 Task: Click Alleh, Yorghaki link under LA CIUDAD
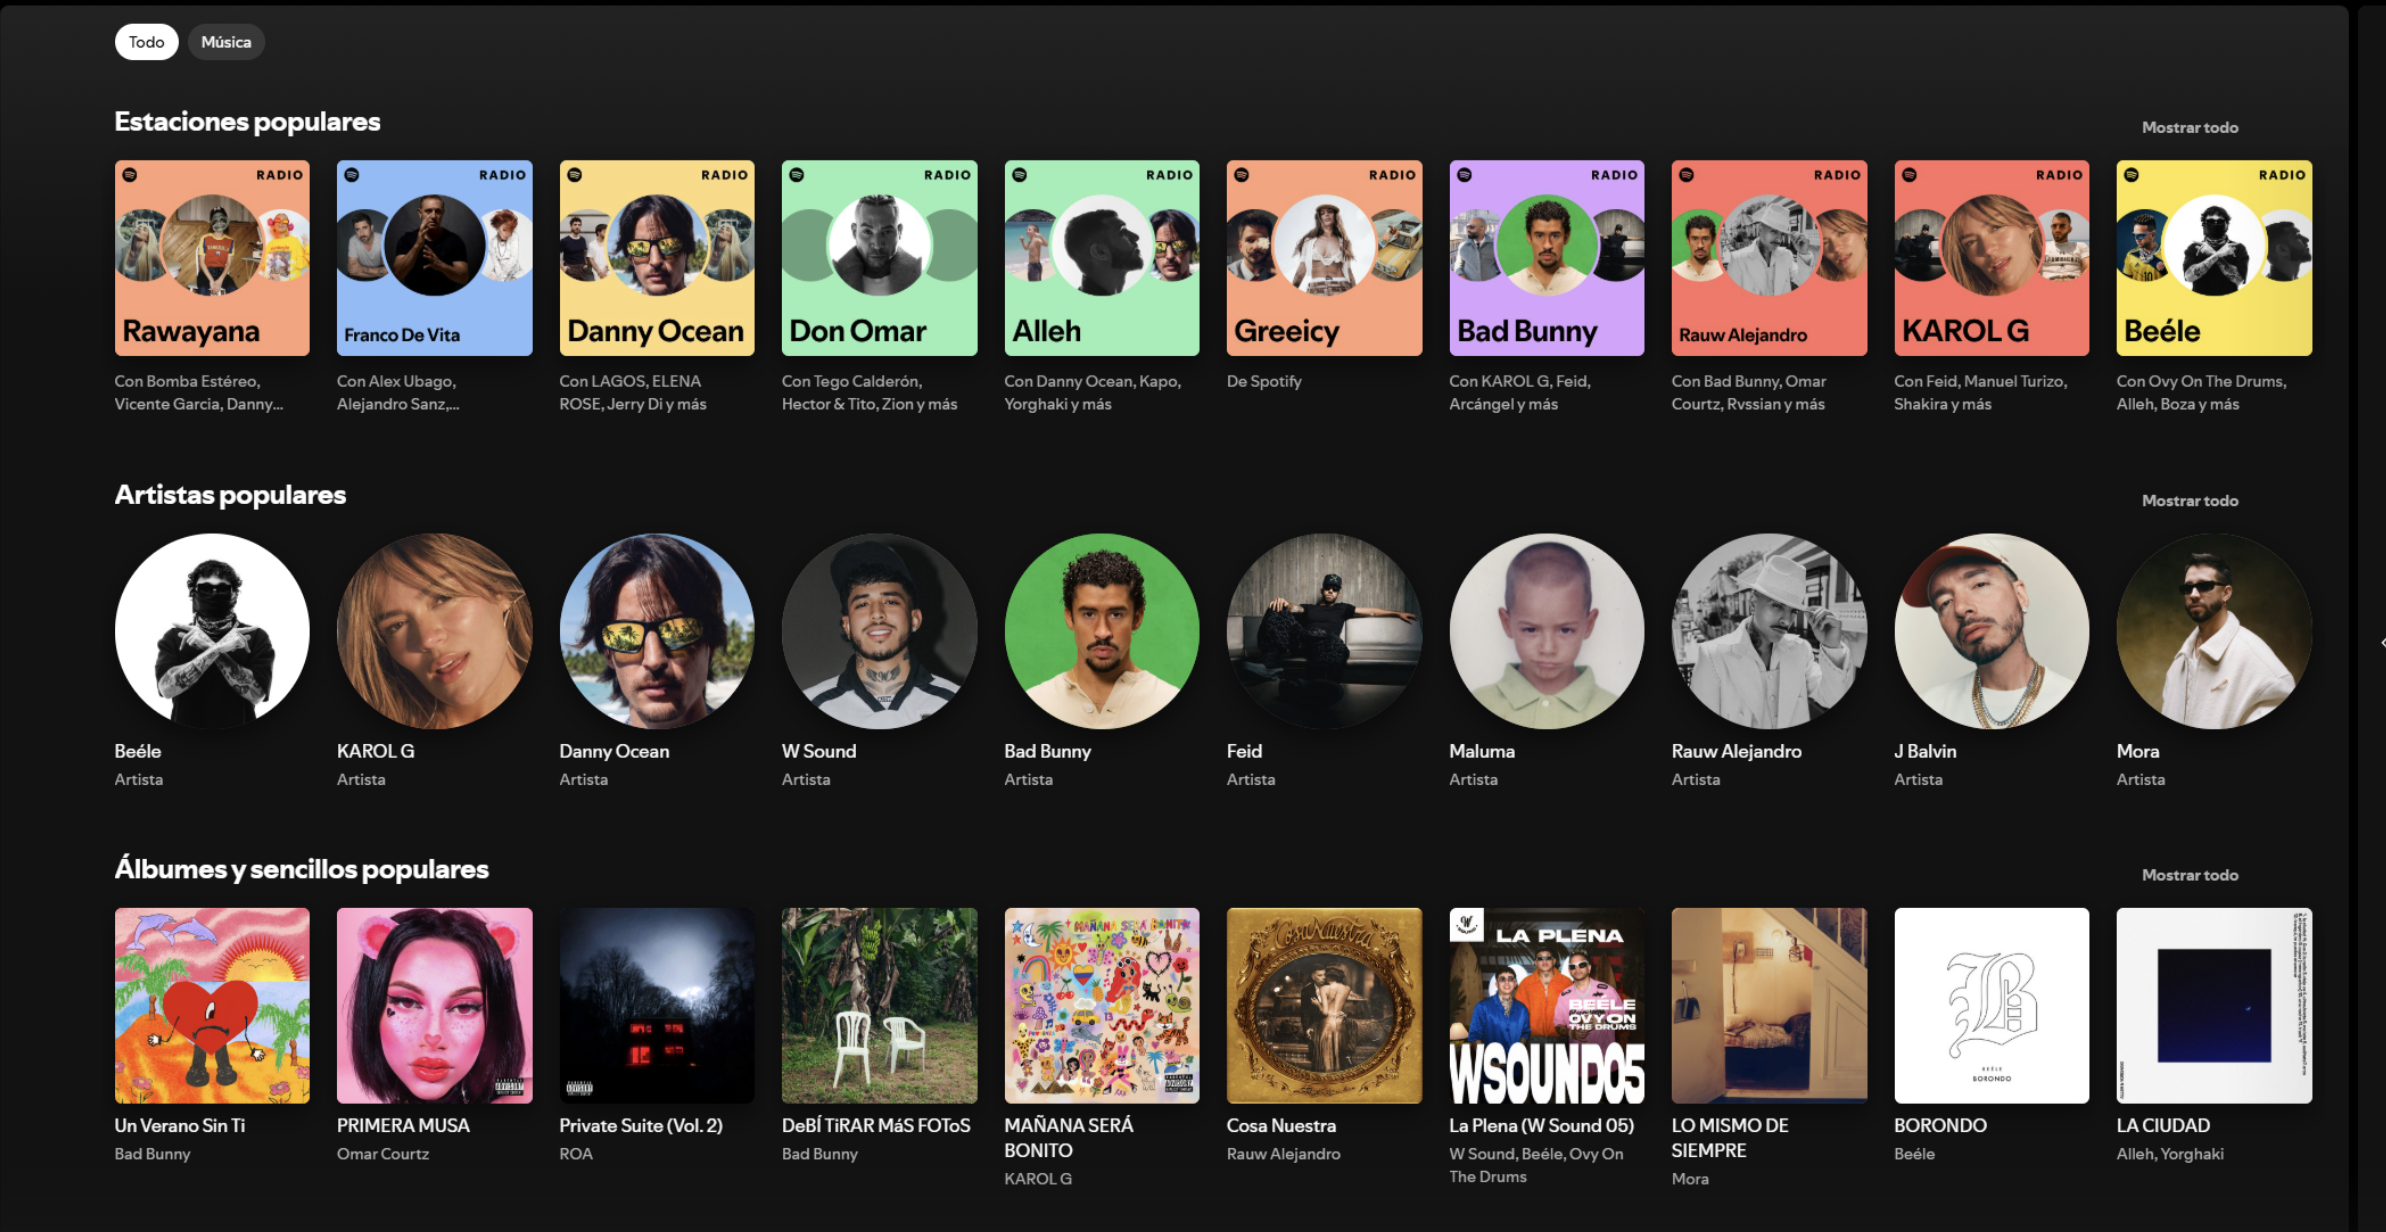point(2170,1154)
